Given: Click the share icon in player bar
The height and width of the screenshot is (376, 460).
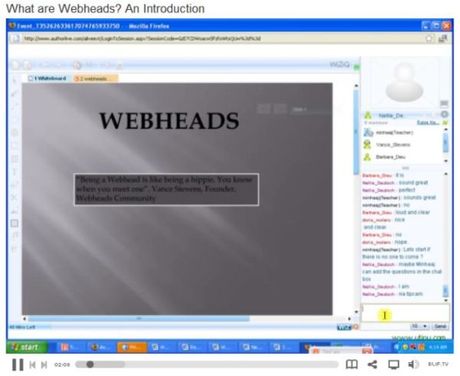Looking at the screenshot, I should pos(372,364).
